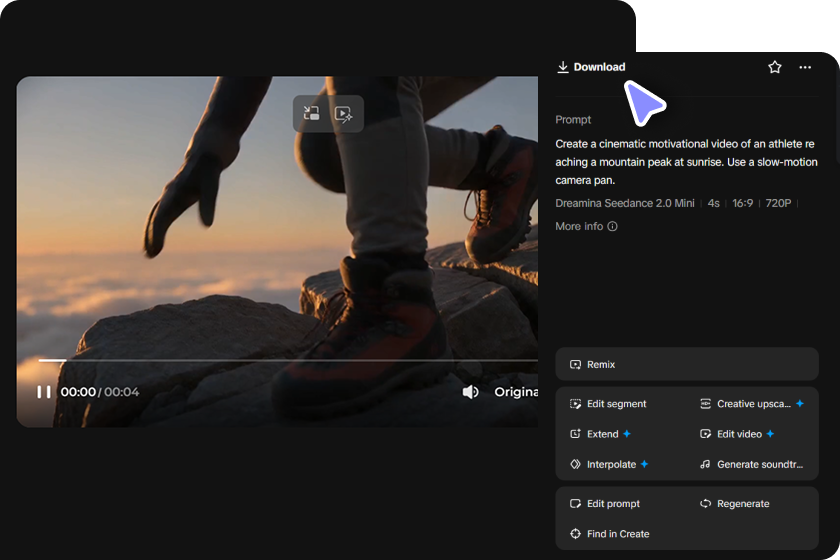Choose Edit segment
Viewport: 840px width, 560px height.
click(x=608, y=404)
